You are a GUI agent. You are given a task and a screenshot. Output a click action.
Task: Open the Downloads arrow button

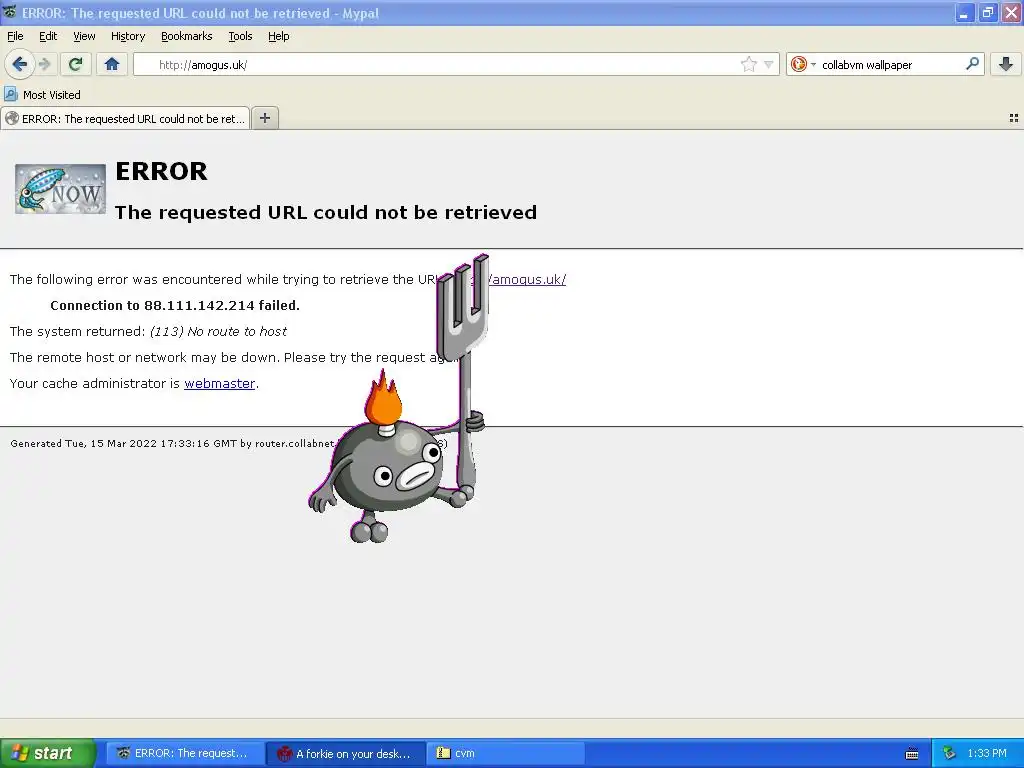point(1006,64)
